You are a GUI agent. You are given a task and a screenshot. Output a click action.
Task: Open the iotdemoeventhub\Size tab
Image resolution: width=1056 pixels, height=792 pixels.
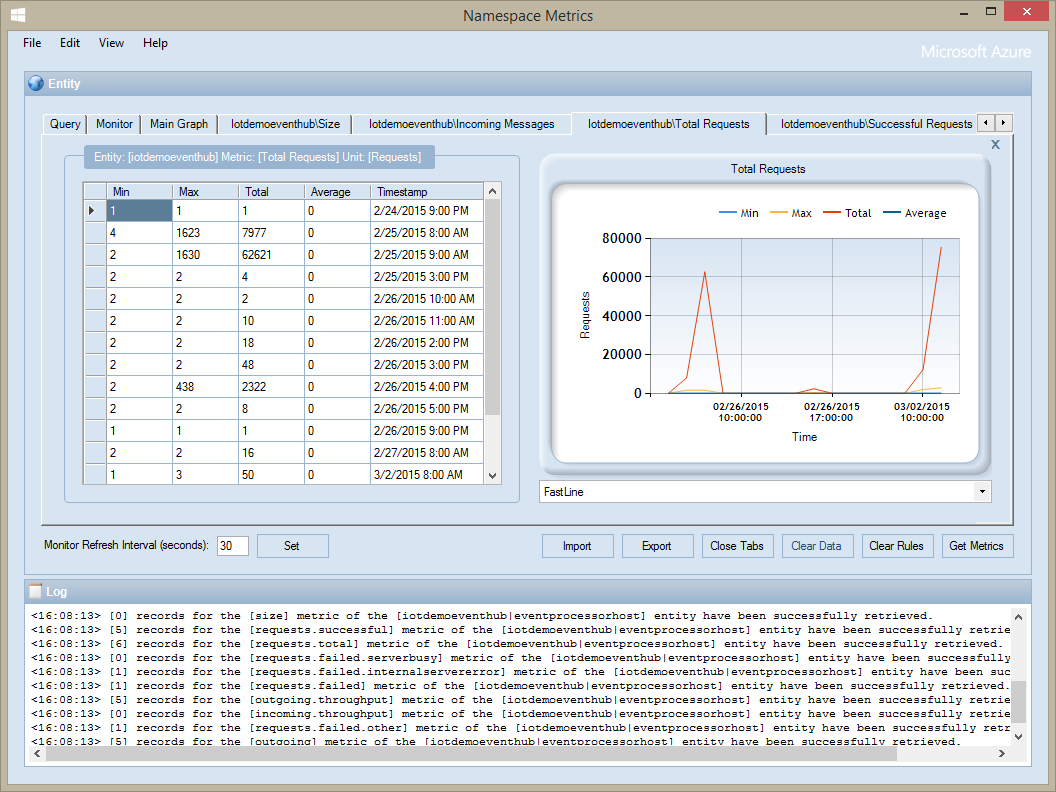coord(286,124)
